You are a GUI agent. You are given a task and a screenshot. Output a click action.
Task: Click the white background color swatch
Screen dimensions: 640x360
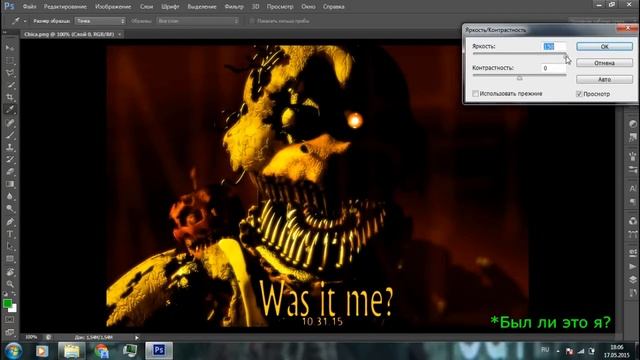14,309
